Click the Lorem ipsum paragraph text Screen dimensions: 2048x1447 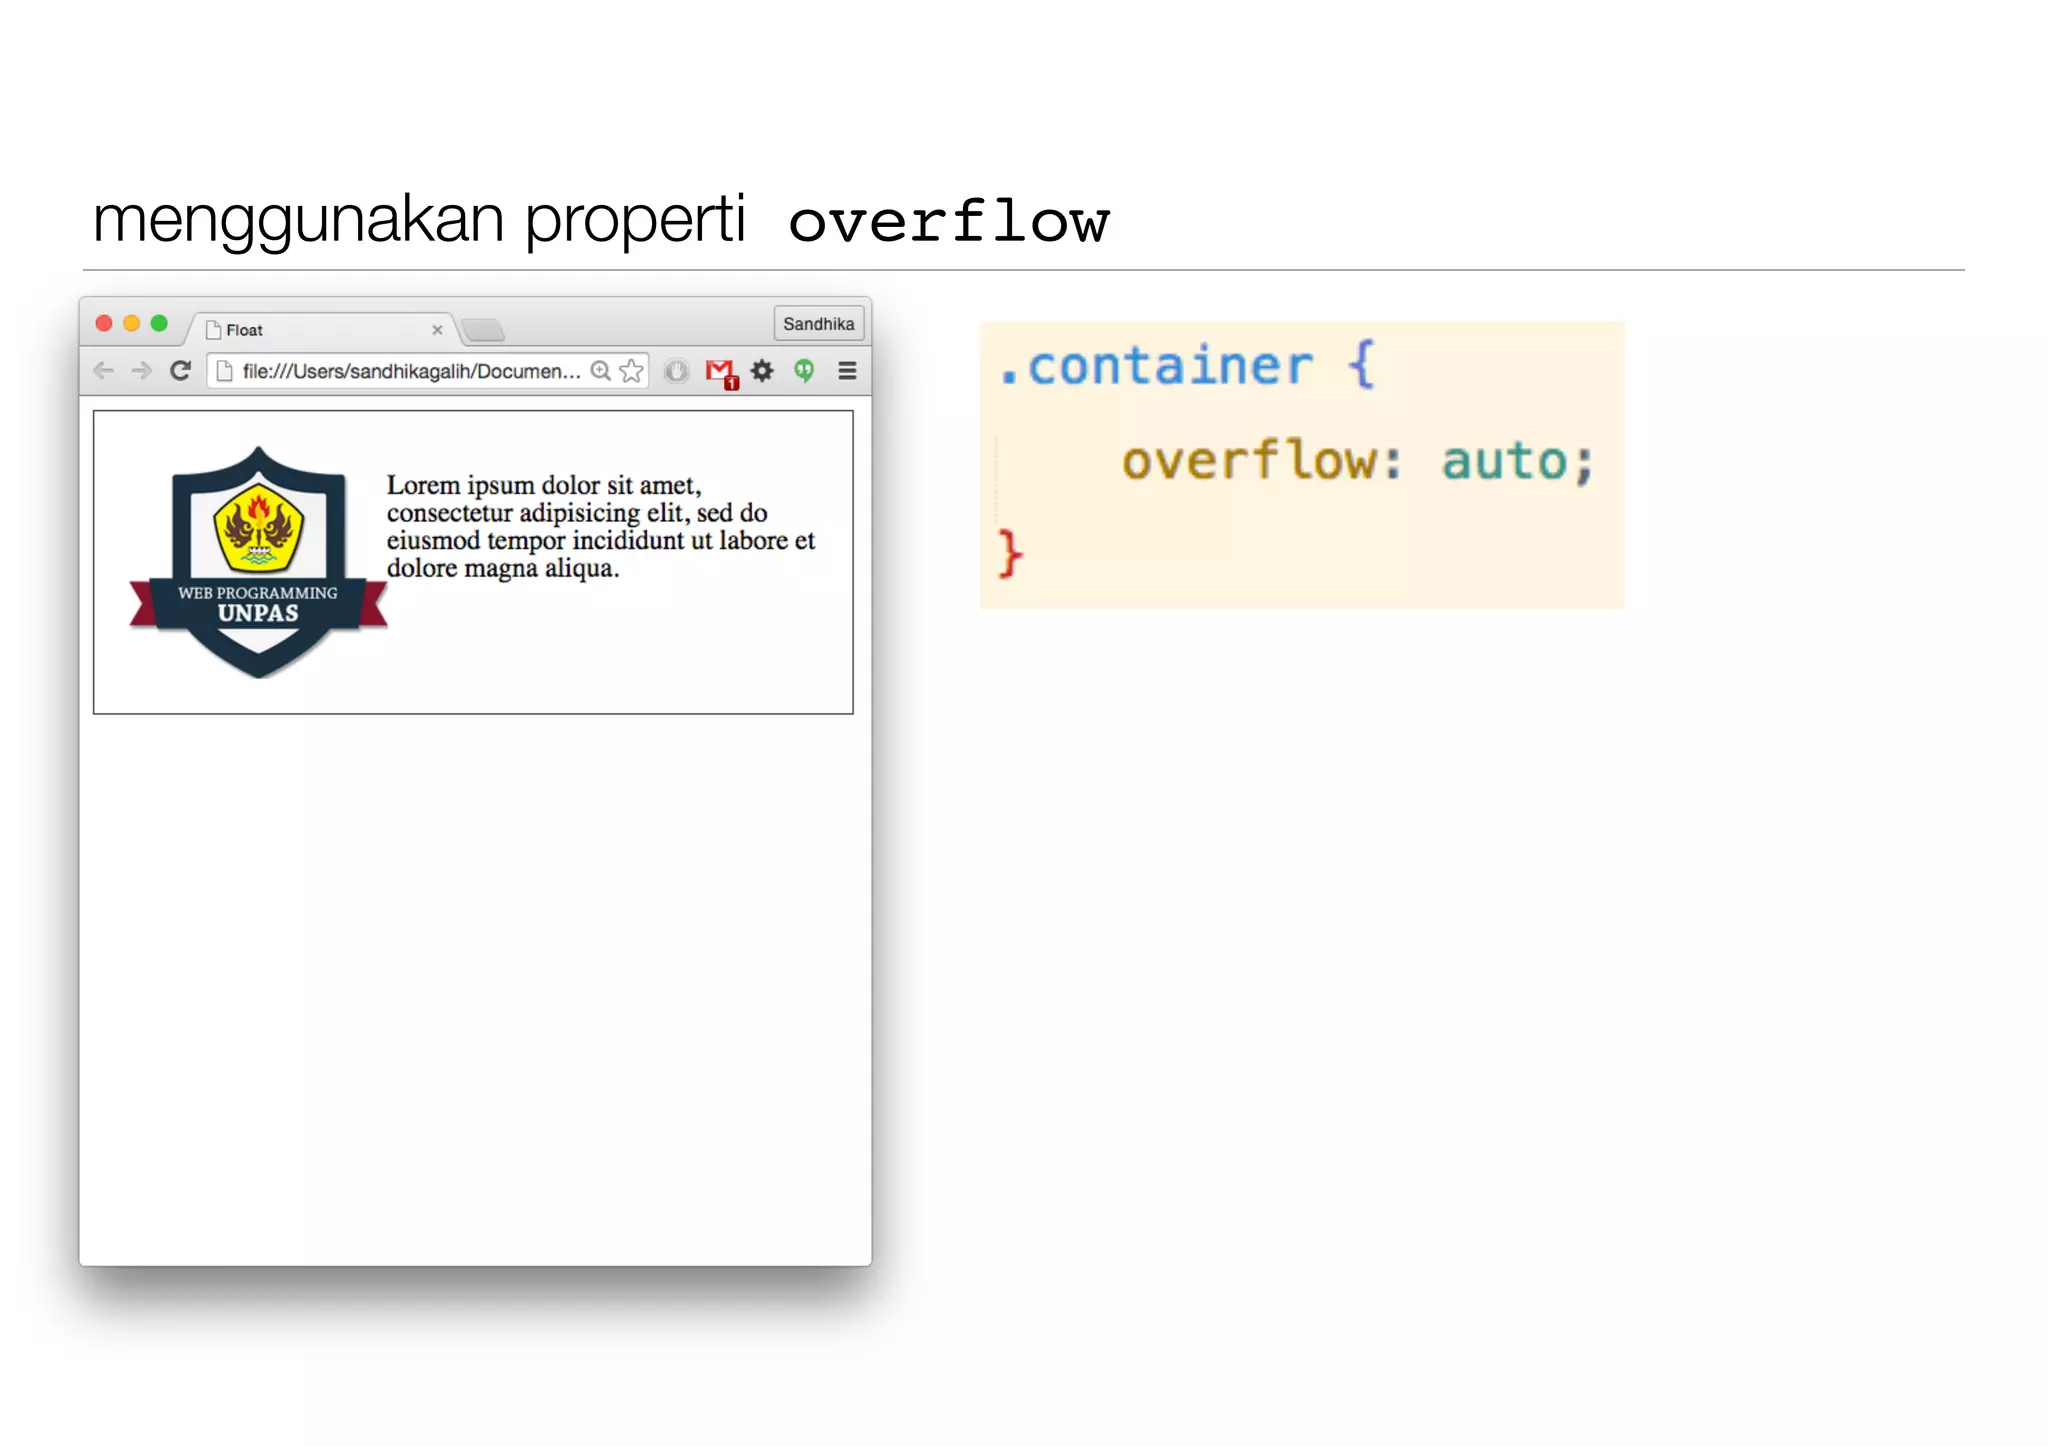(x=600, y=526)
